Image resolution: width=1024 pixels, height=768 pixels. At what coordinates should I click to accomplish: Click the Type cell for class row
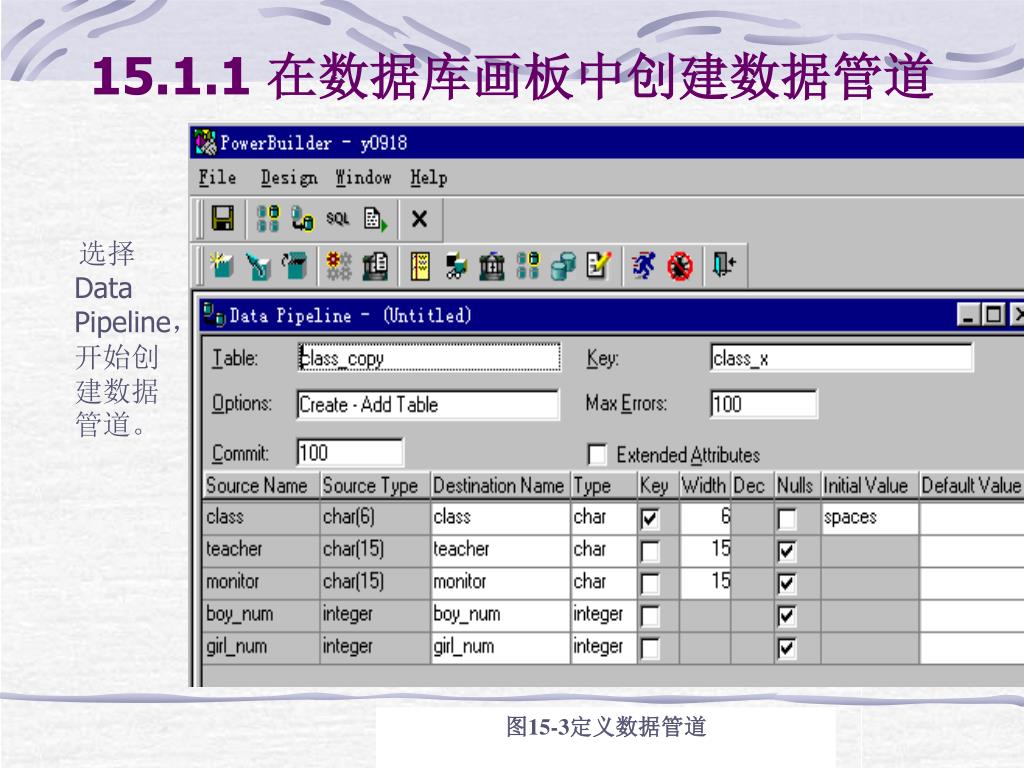pos(603,519)
